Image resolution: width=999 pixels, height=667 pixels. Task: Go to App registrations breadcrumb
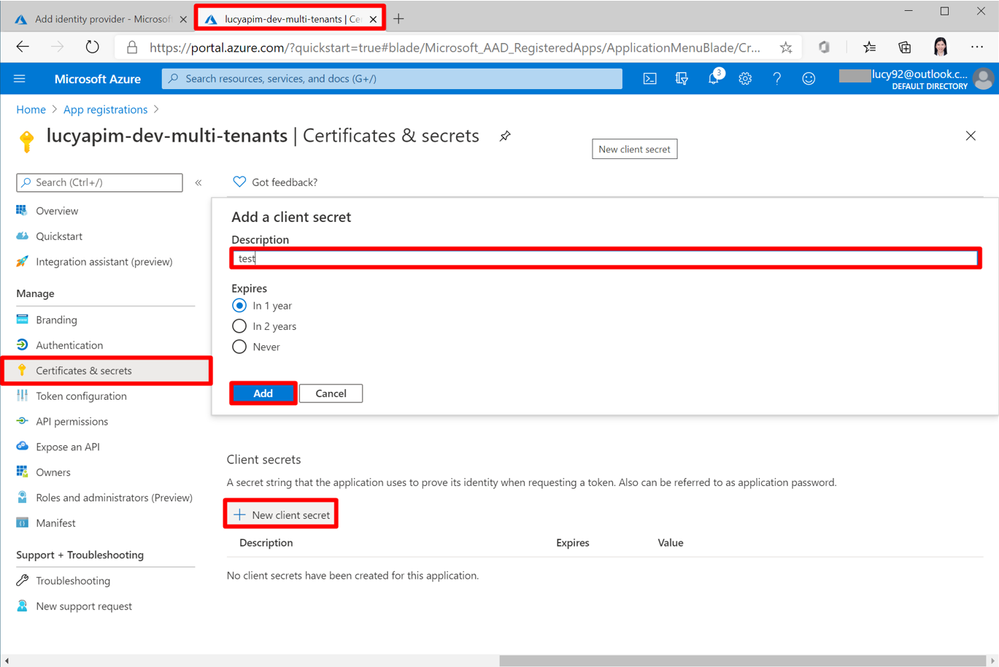[x=105, y=110]
